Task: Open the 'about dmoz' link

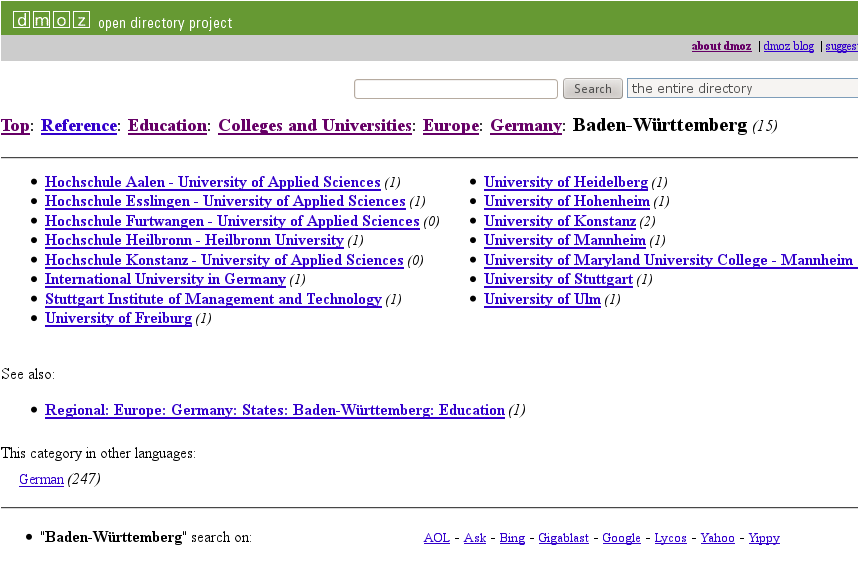Action: click(x=721, y=46)
